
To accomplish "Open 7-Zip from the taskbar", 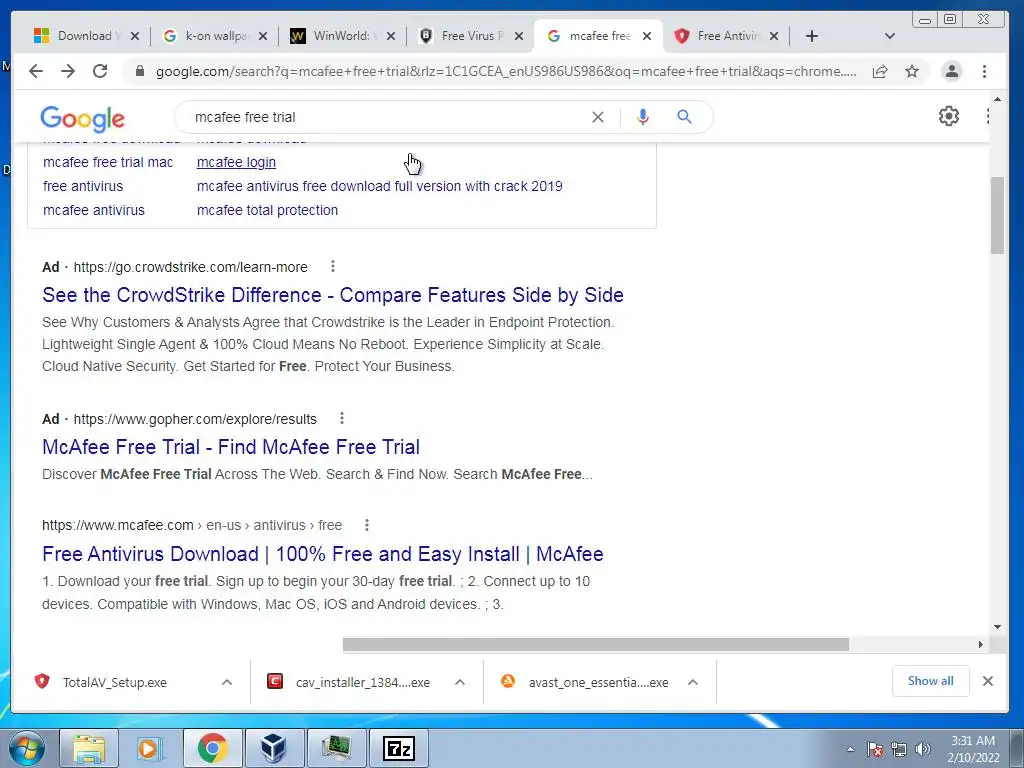I will point(399,748).
